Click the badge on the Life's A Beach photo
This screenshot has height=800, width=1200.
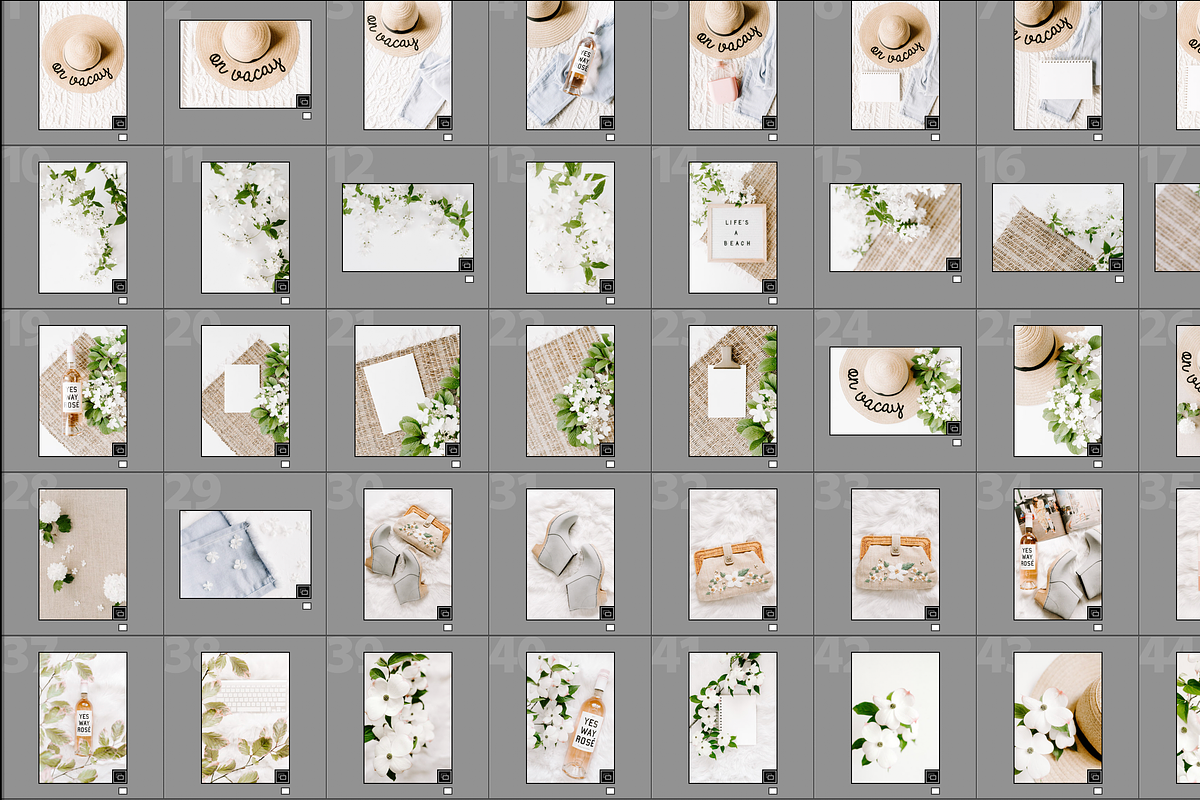point(769,285)
